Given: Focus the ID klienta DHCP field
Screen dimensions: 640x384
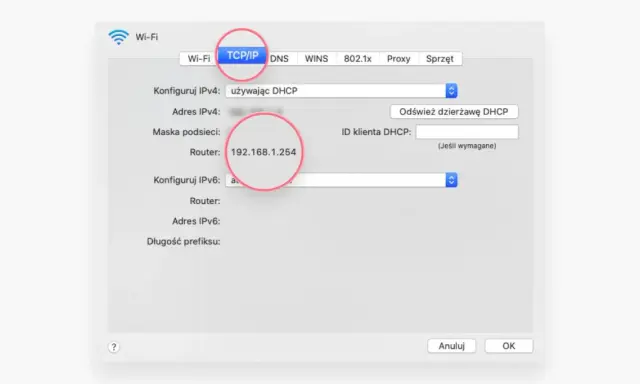Looking at the screenshot, I should [x=467, y=132].
